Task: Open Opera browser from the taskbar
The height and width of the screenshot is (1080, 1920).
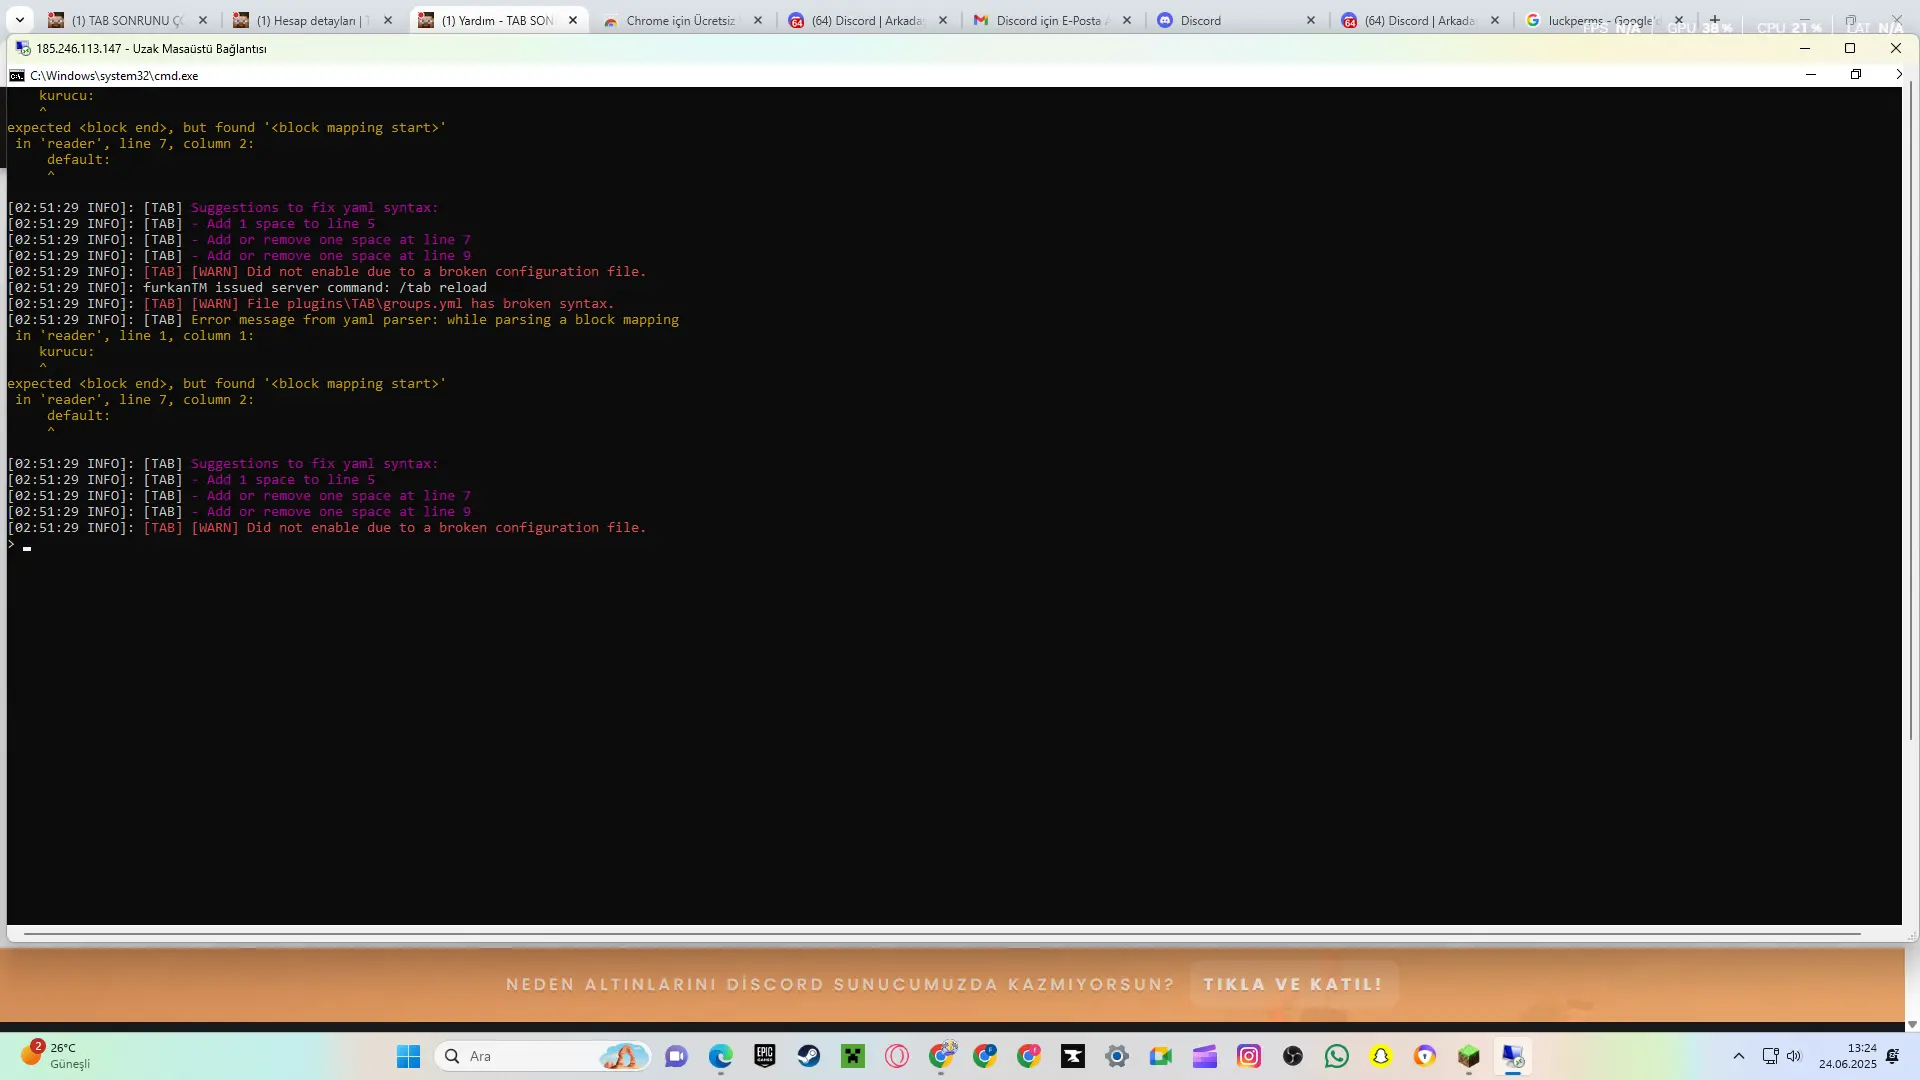Action: [897, 1056]
